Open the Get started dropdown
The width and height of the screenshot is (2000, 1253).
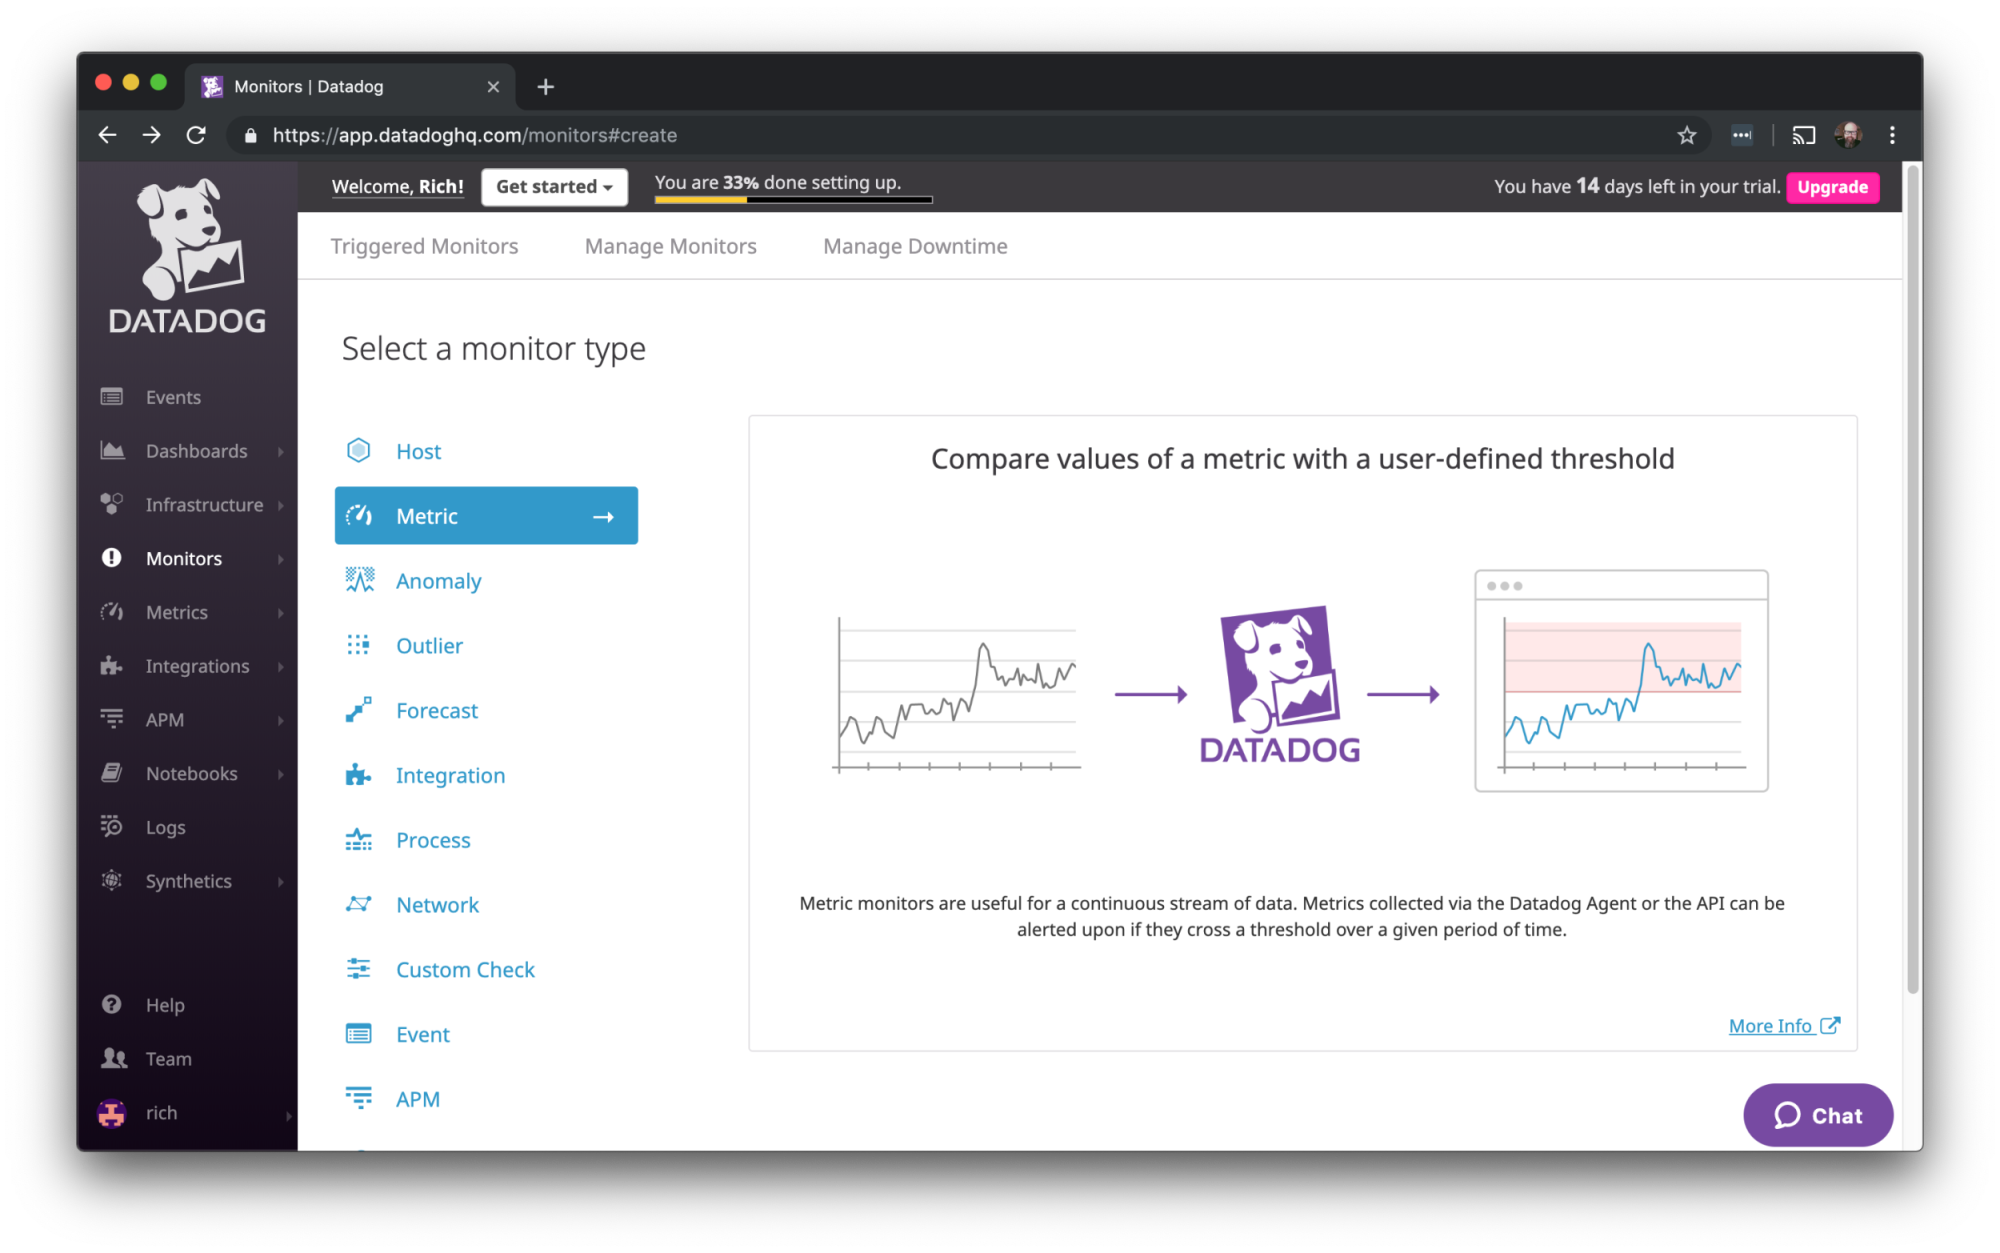(553, 186)
